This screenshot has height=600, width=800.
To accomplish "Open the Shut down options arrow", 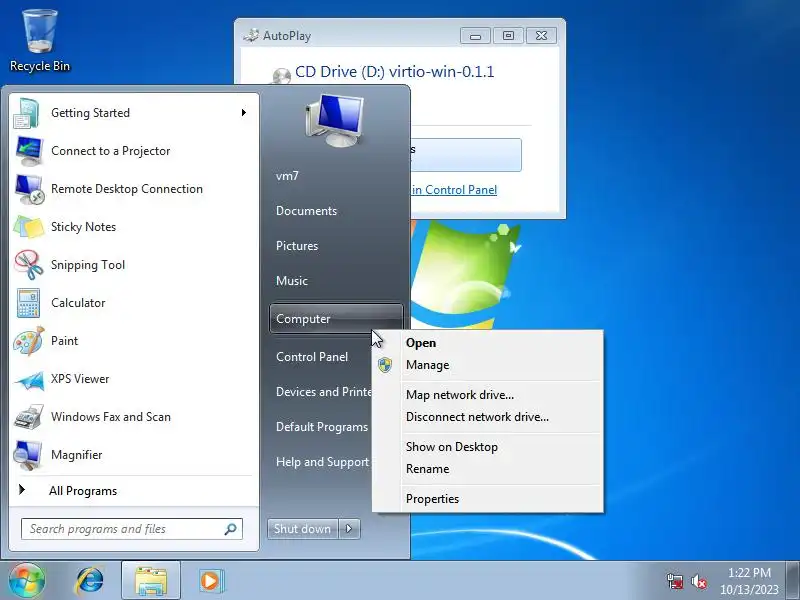I will pos(349,529).
